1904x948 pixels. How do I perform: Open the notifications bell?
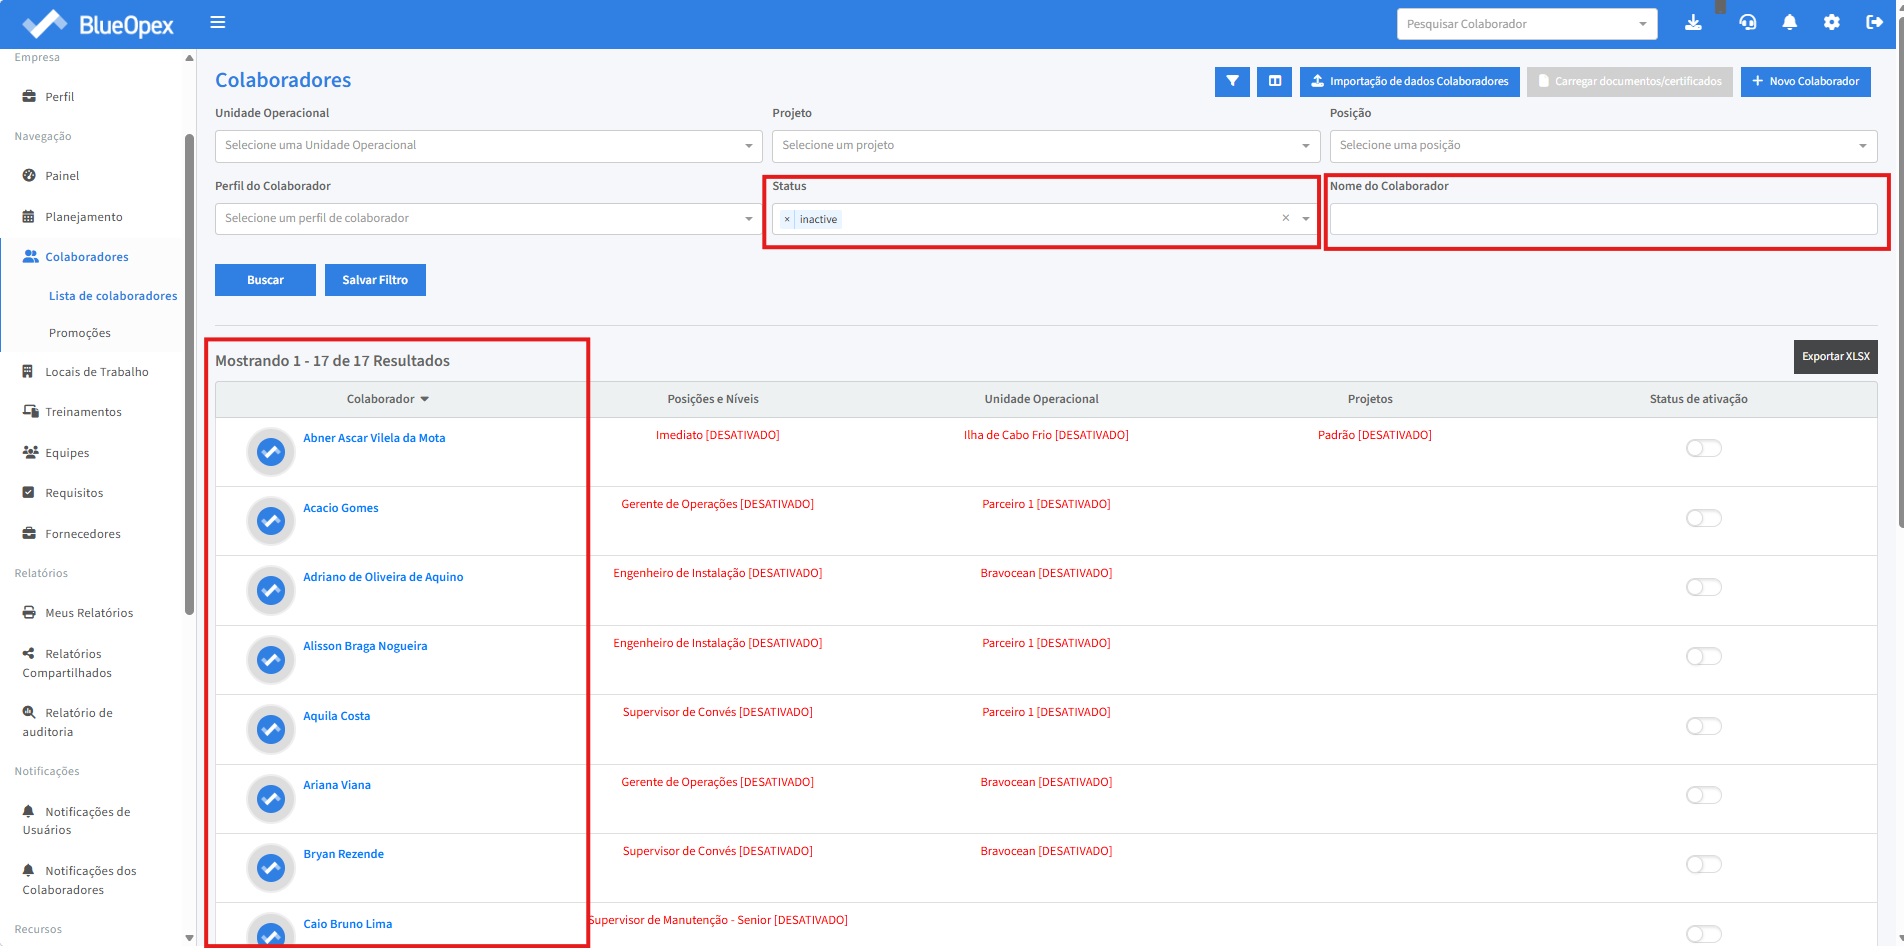pyautogui.click(x=1790, y=23)
